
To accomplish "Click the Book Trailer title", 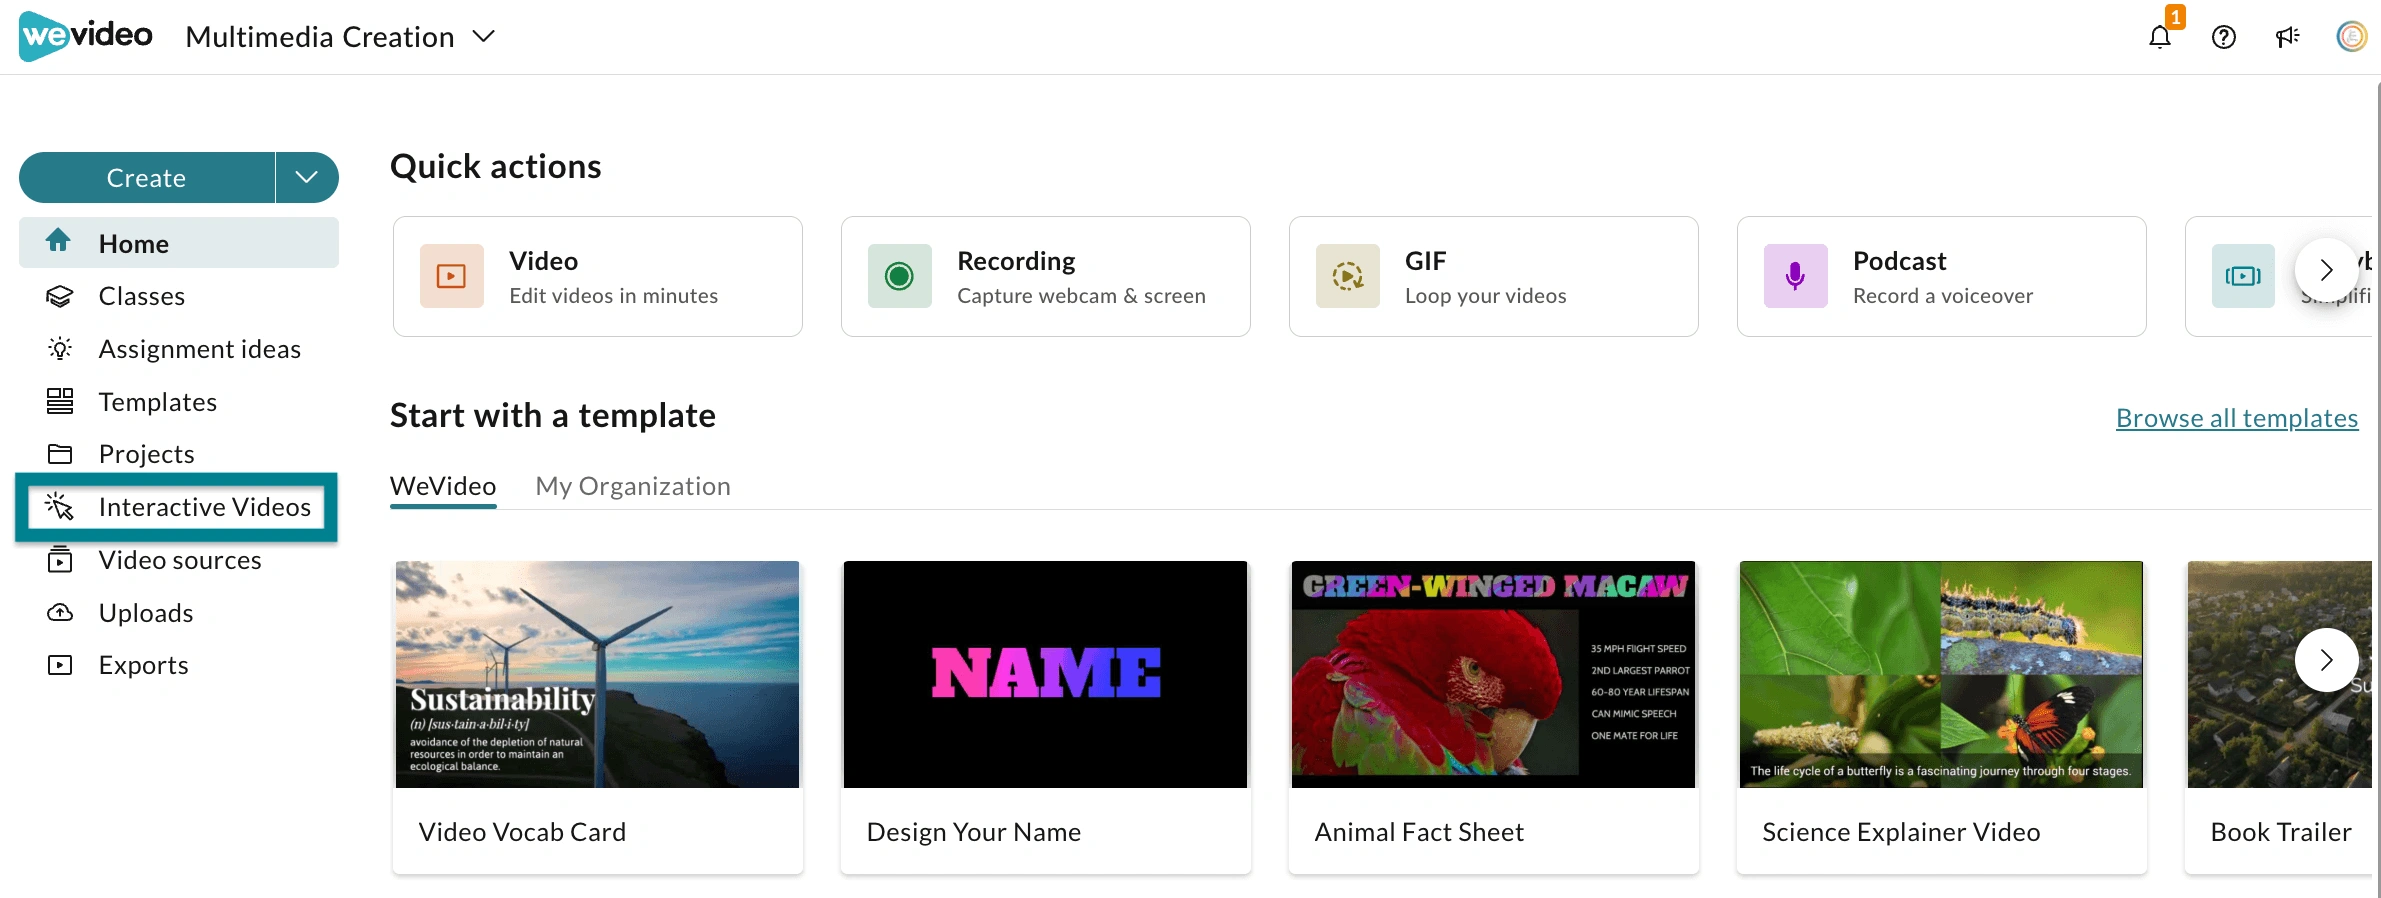I will pos(2281,832).
